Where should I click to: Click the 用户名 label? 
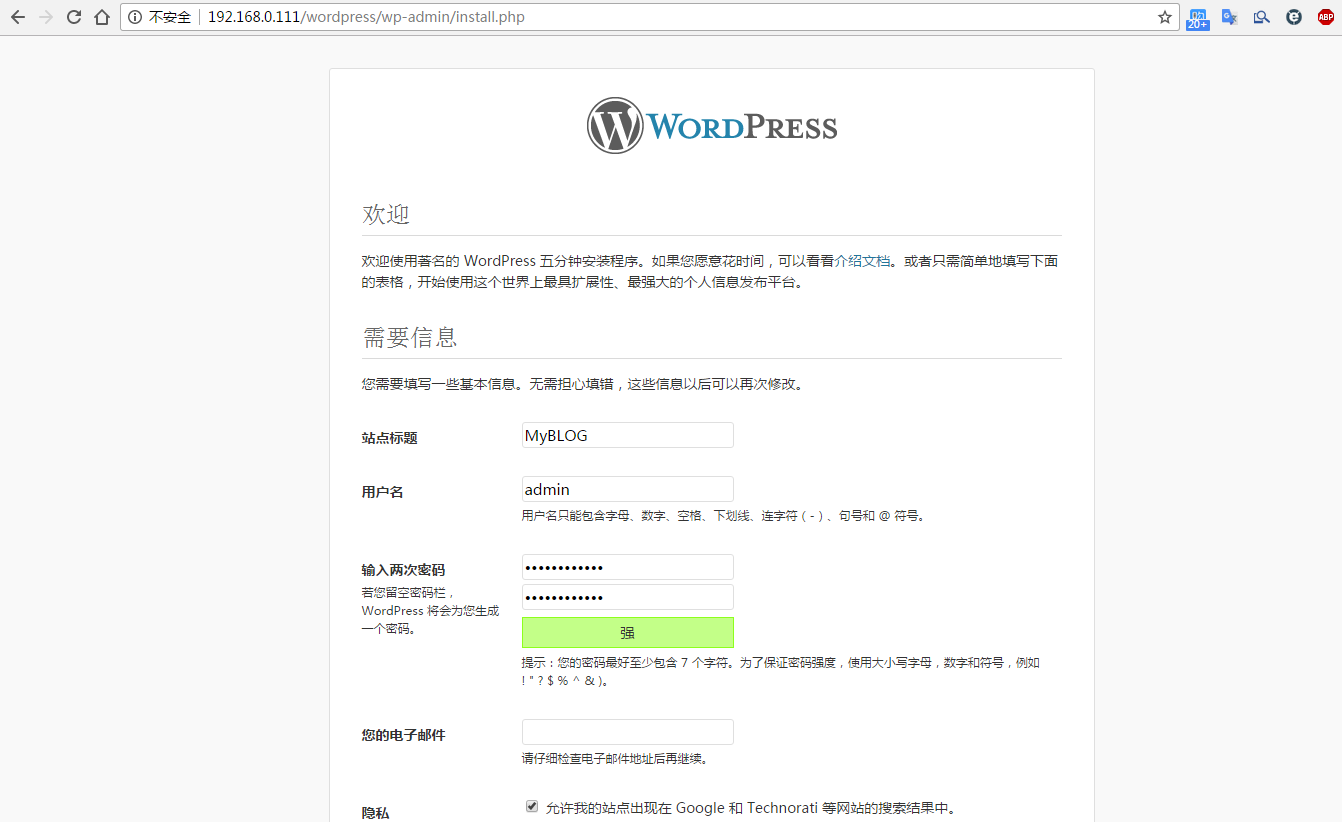(x=382, y=492)
